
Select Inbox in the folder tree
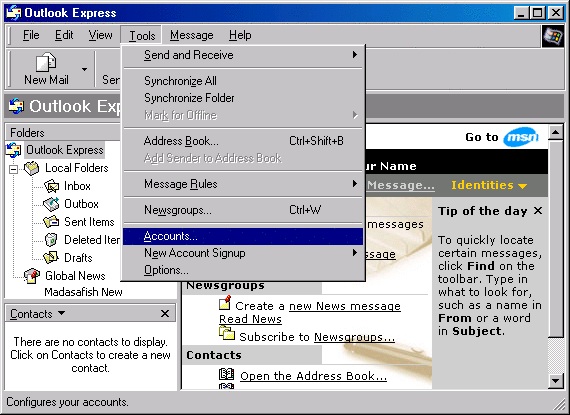click(77, 186)
